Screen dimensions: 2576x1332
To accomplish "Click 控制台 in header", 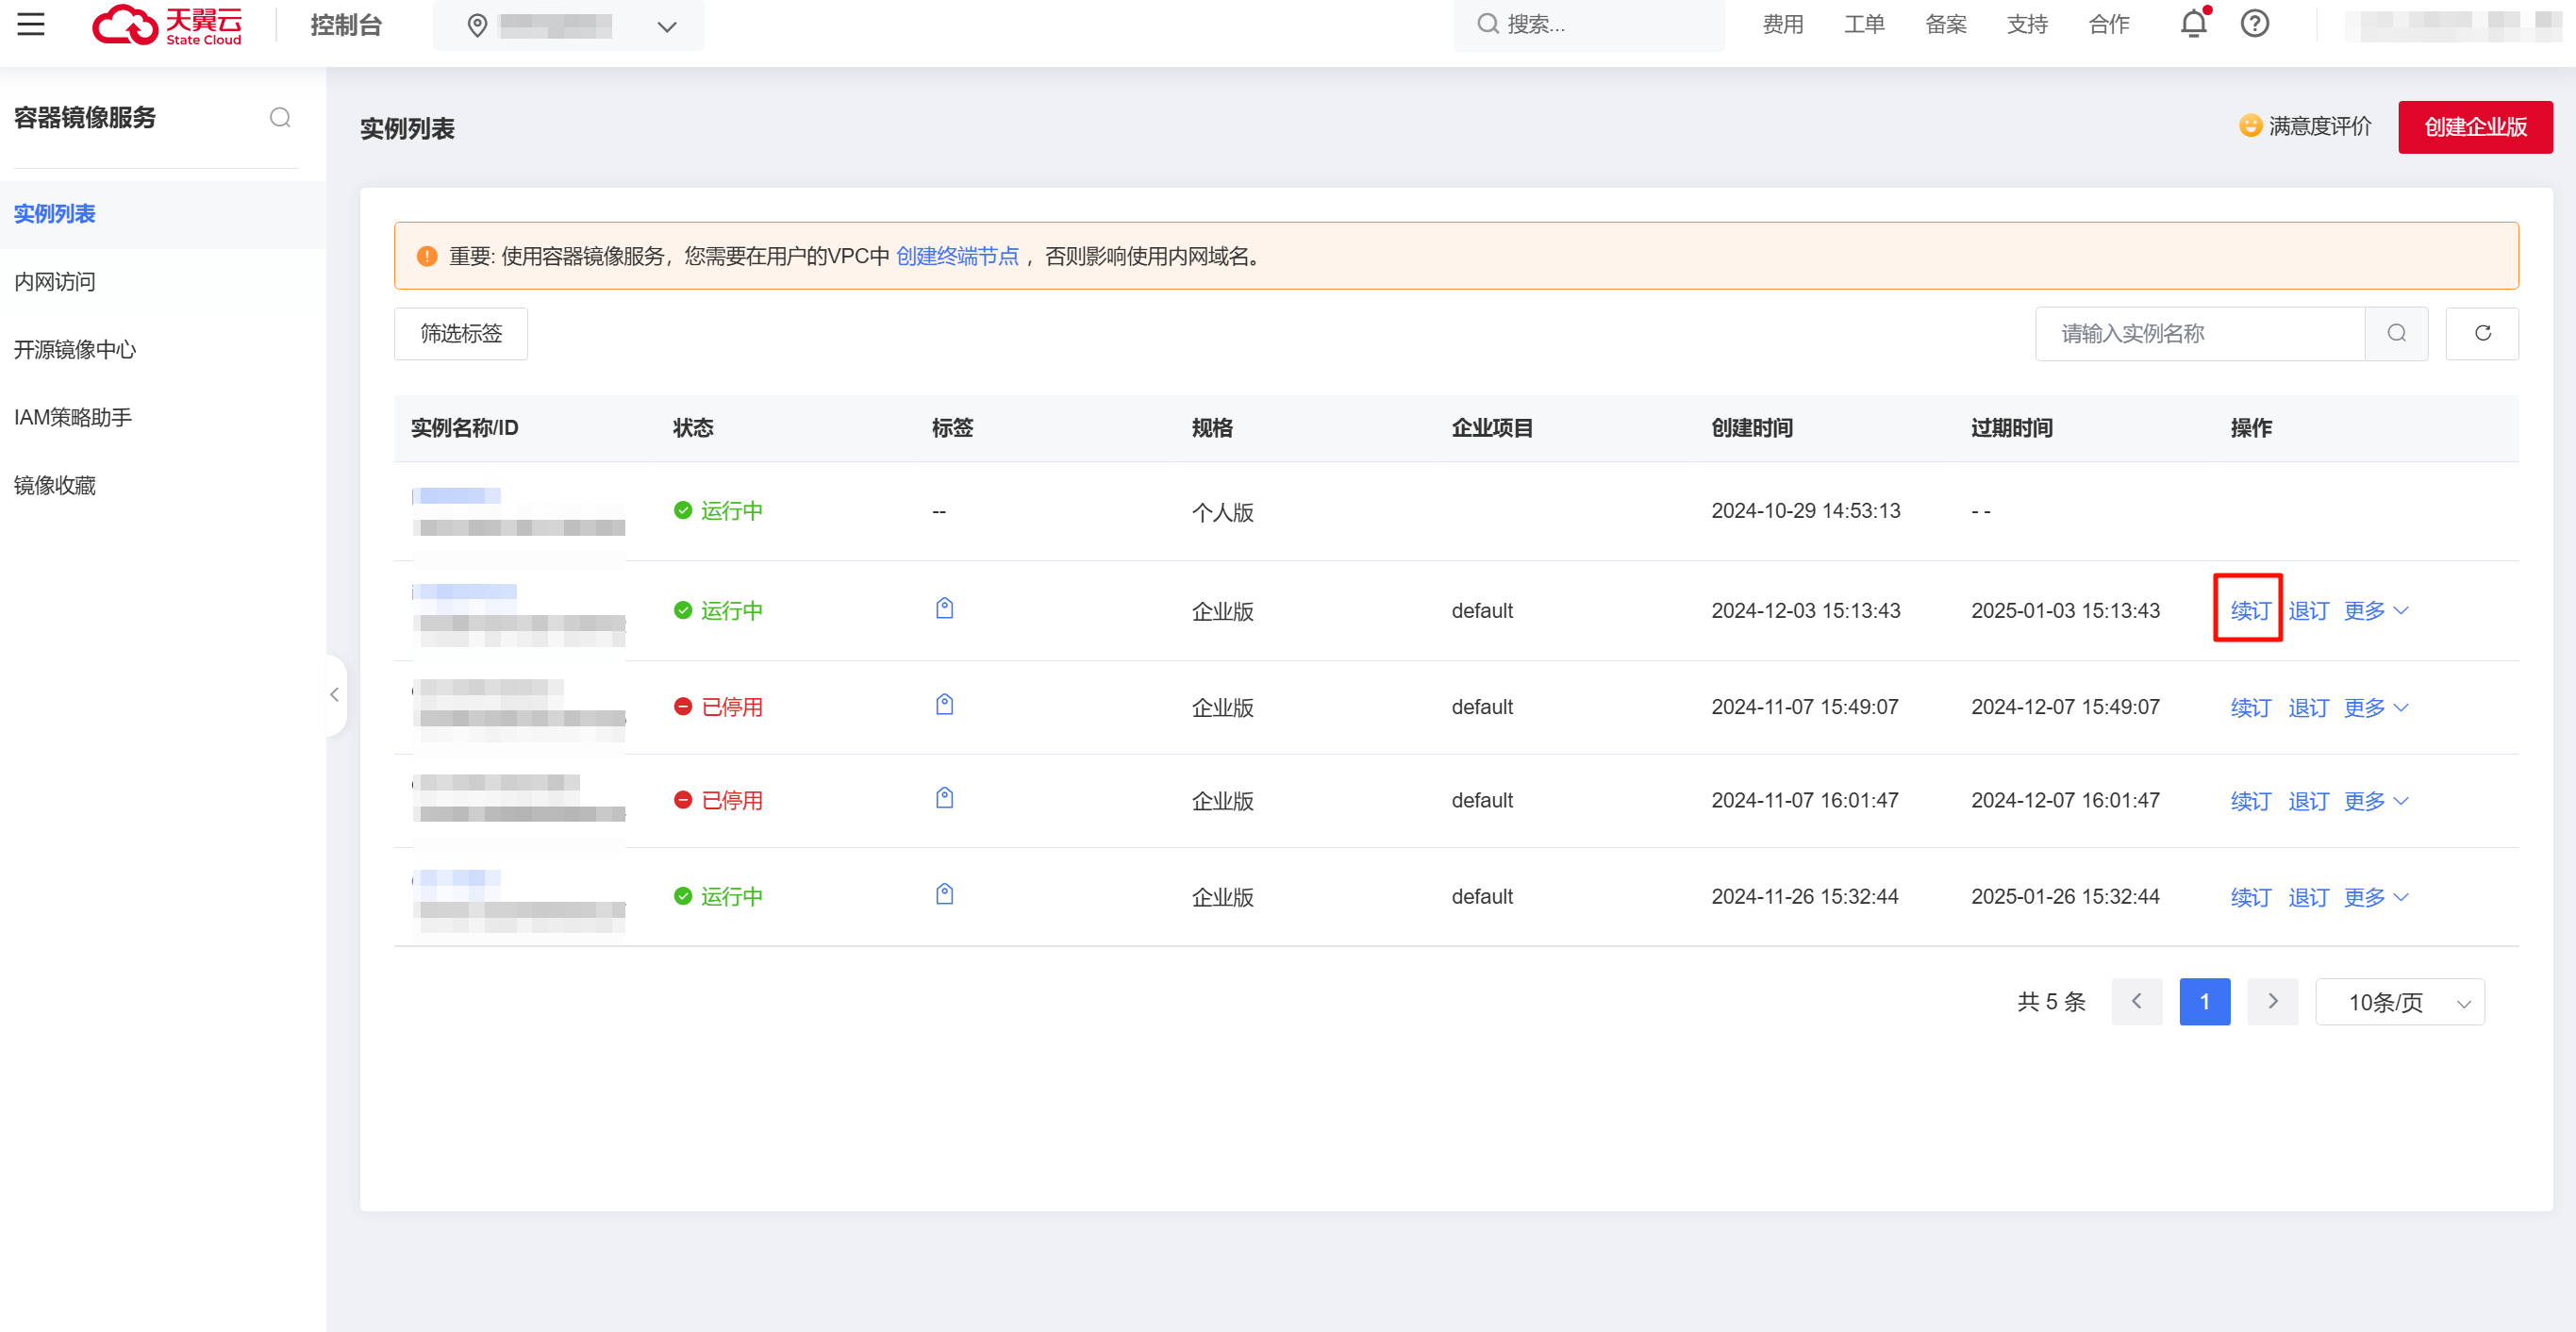I will [346, 25].
